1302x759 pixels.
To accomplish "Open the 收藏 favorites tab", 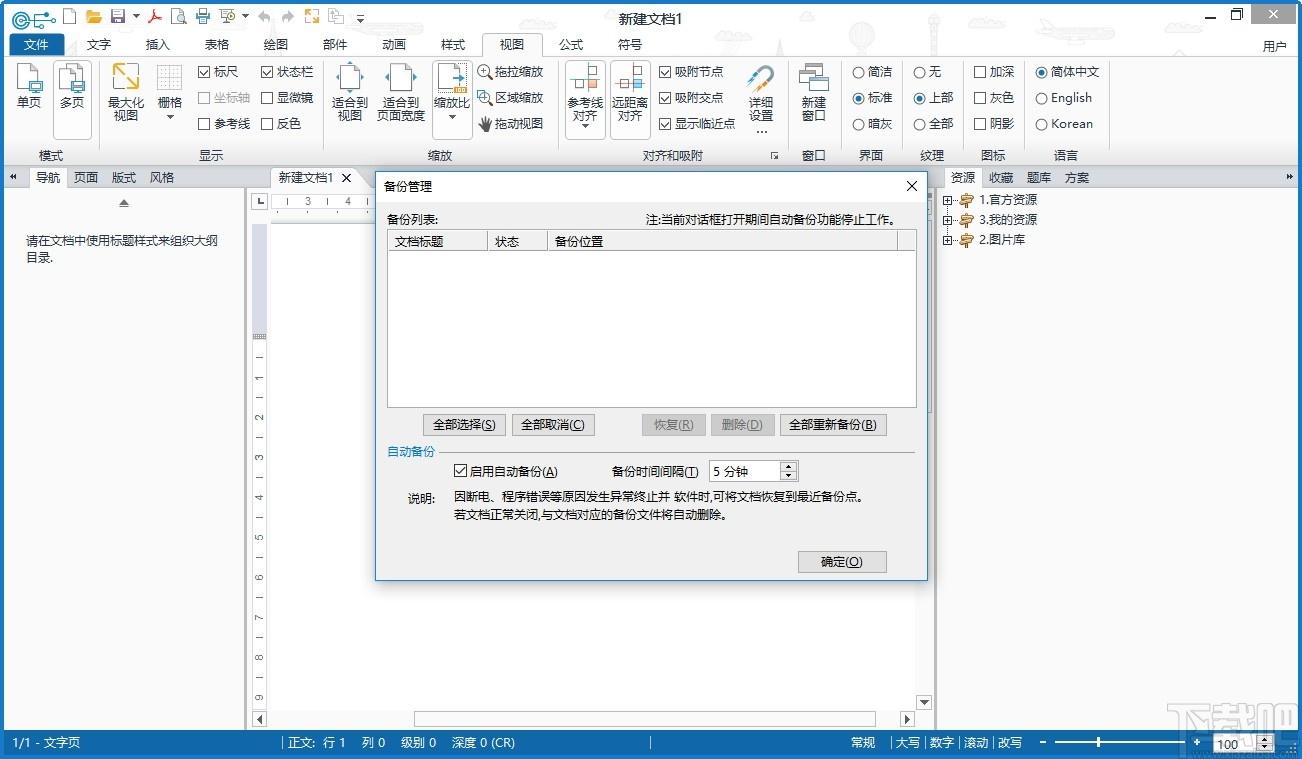I will point(1001,177).
